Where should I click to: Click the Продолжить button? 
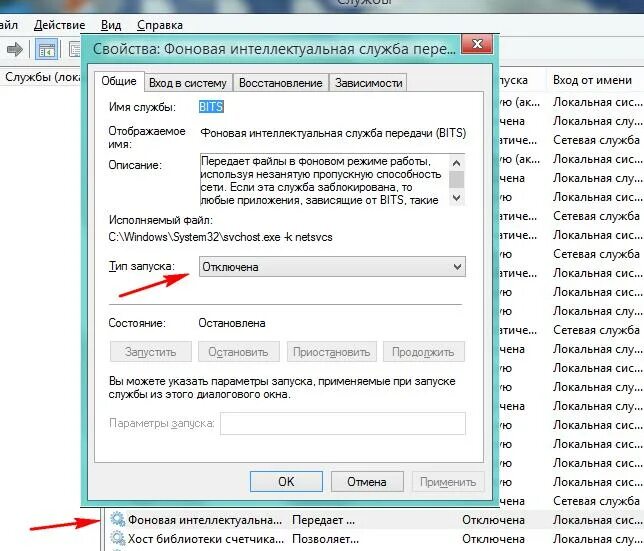[x=423, y=352]
